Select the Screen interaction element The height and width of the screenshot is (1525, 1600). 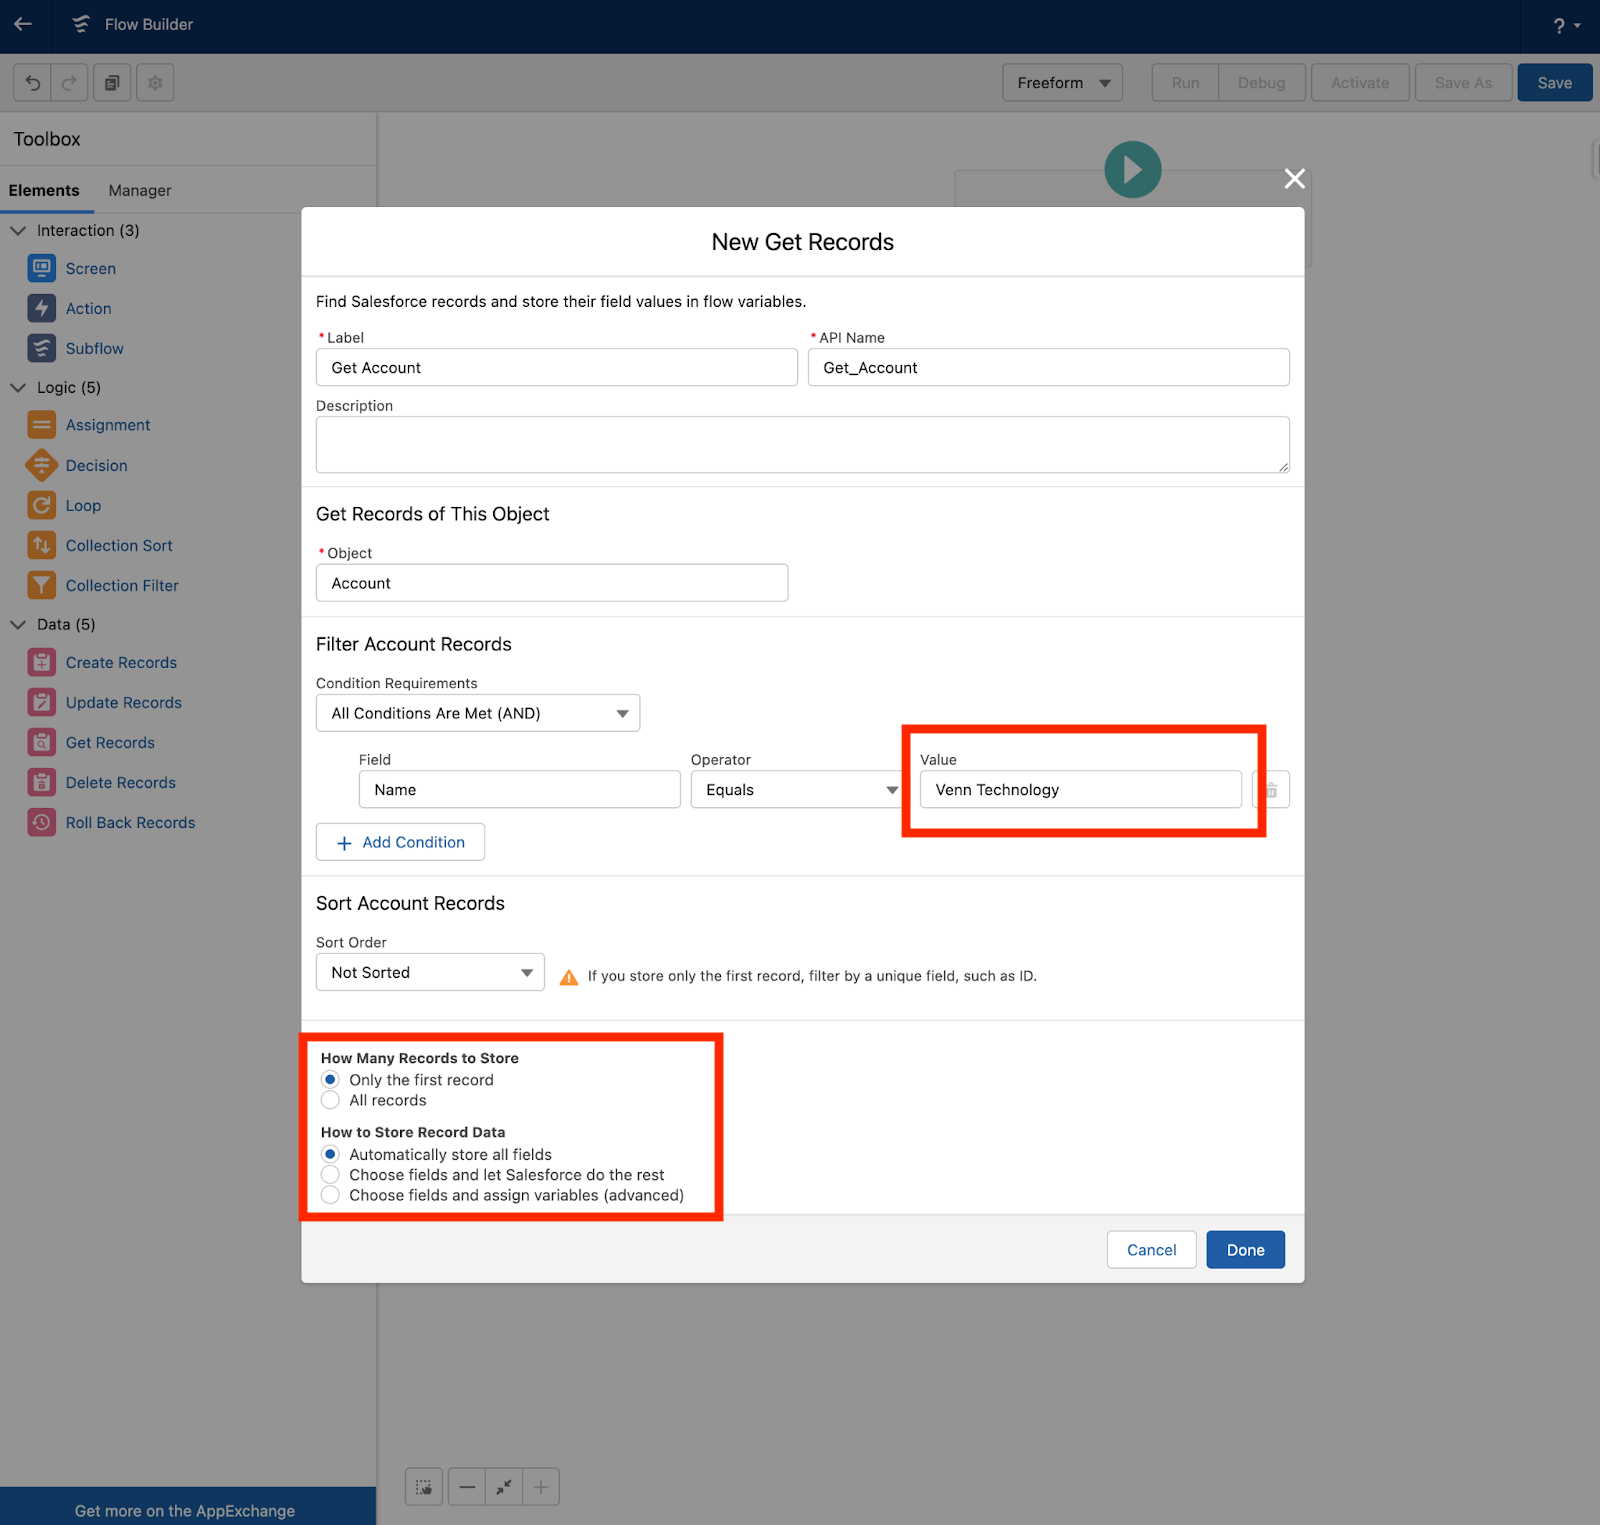(x=90, y=268)
